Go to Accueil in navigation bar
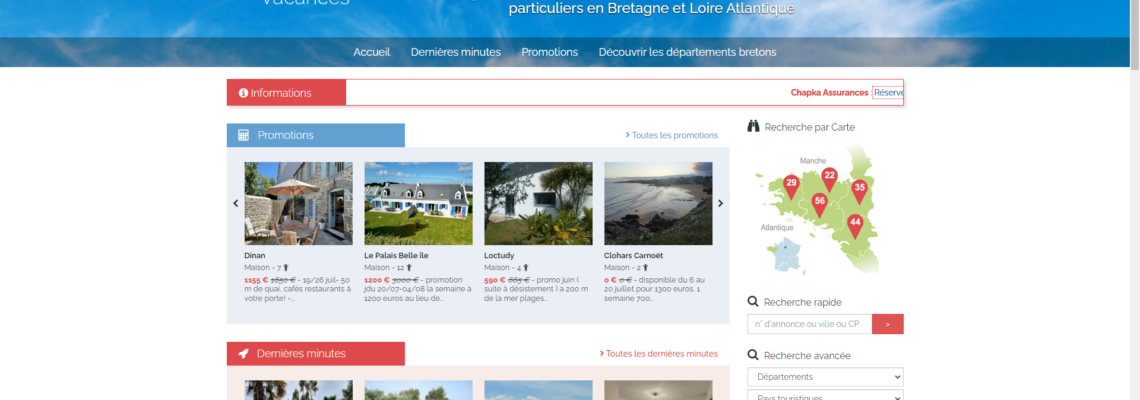 [372, 52]
